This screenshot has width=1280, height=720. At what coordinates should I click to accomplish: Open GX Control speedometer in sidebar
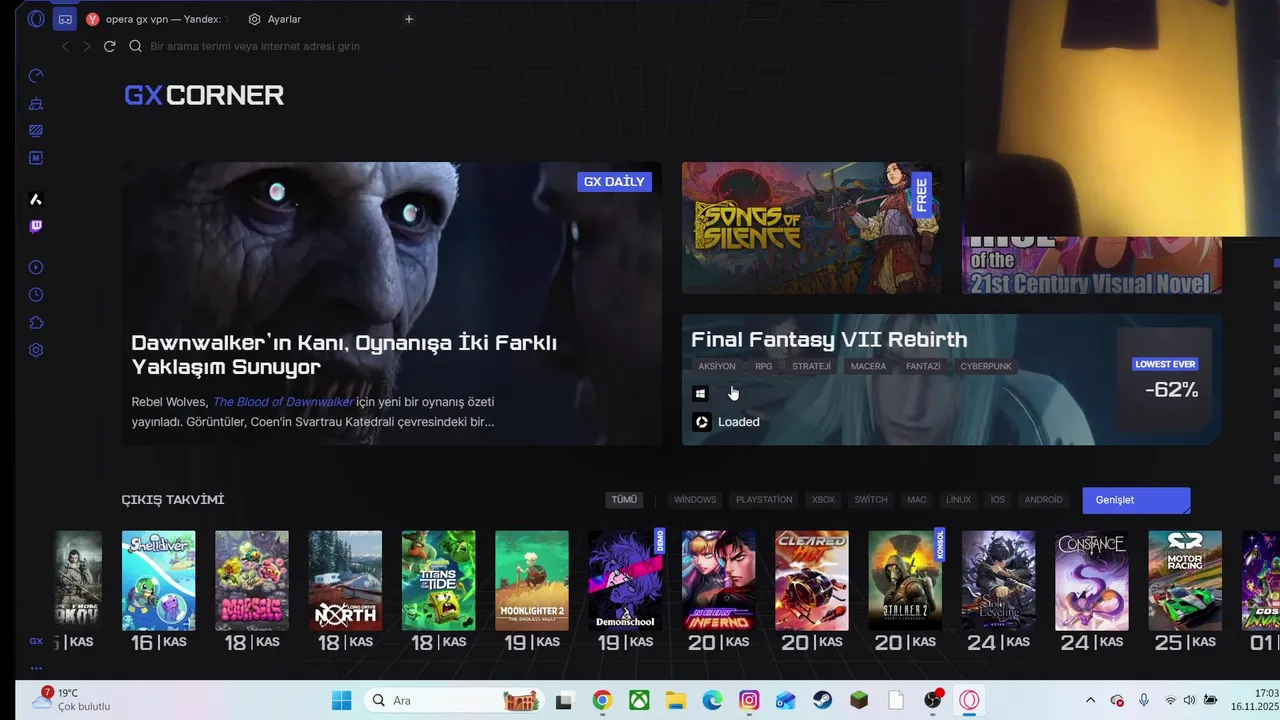click(36, 76)
